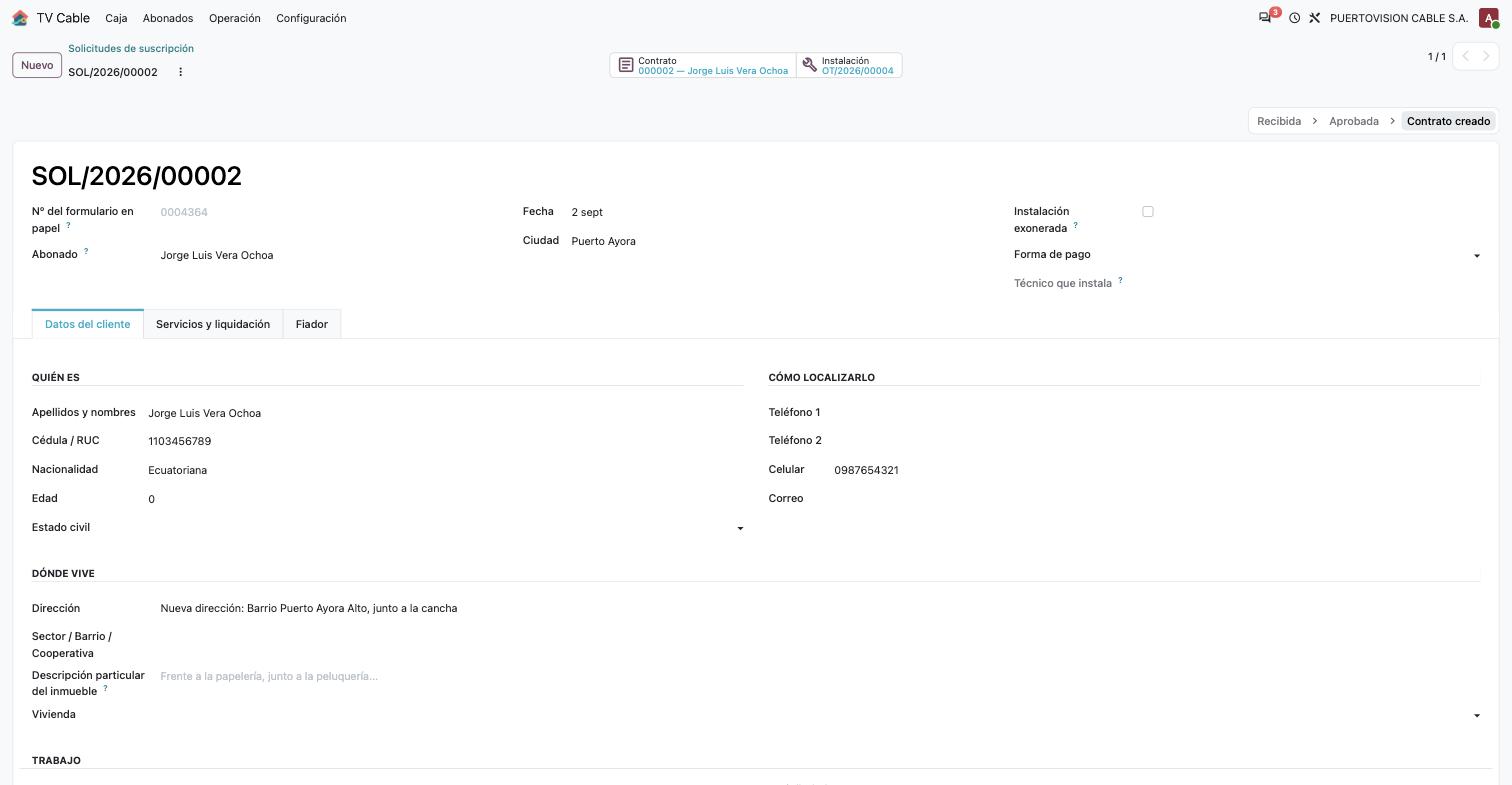Open the Instalación OT/2026/00004 smart button
Image resolution: width=1512 pixels, height=785 pixels.
pos(849,65)
